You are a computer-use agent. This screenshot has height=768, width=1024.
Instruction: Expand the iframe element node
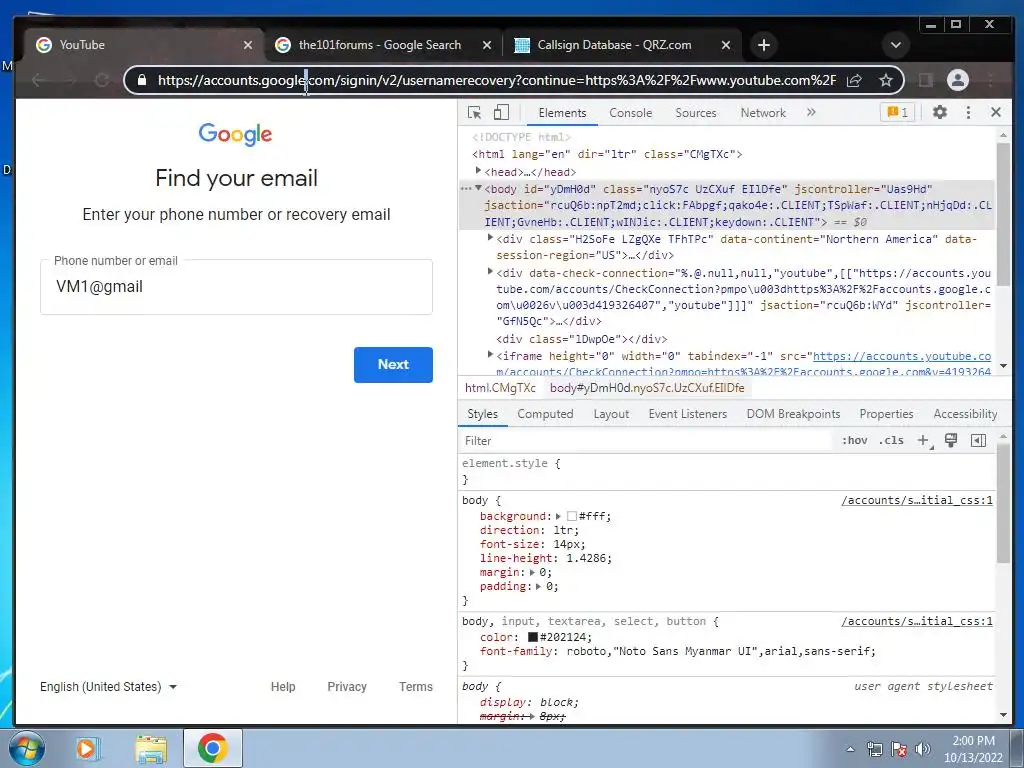coord(490,355)
